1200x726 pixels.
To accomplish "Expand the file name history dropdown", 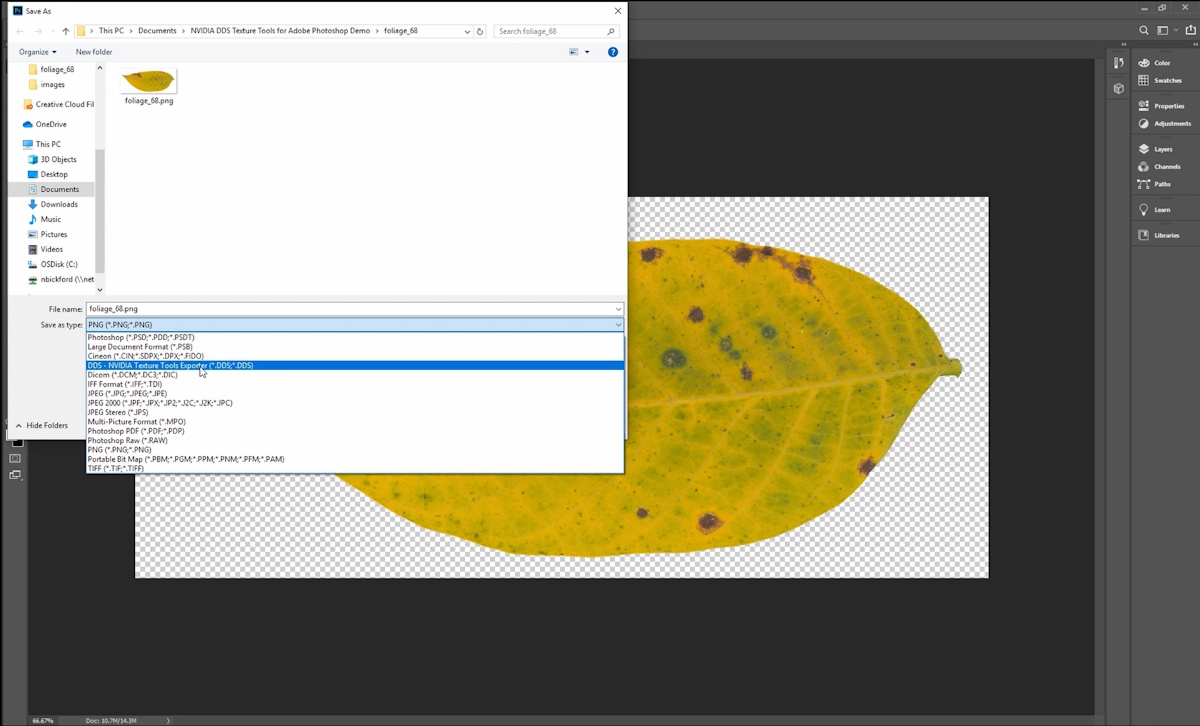I will point(618,309).
